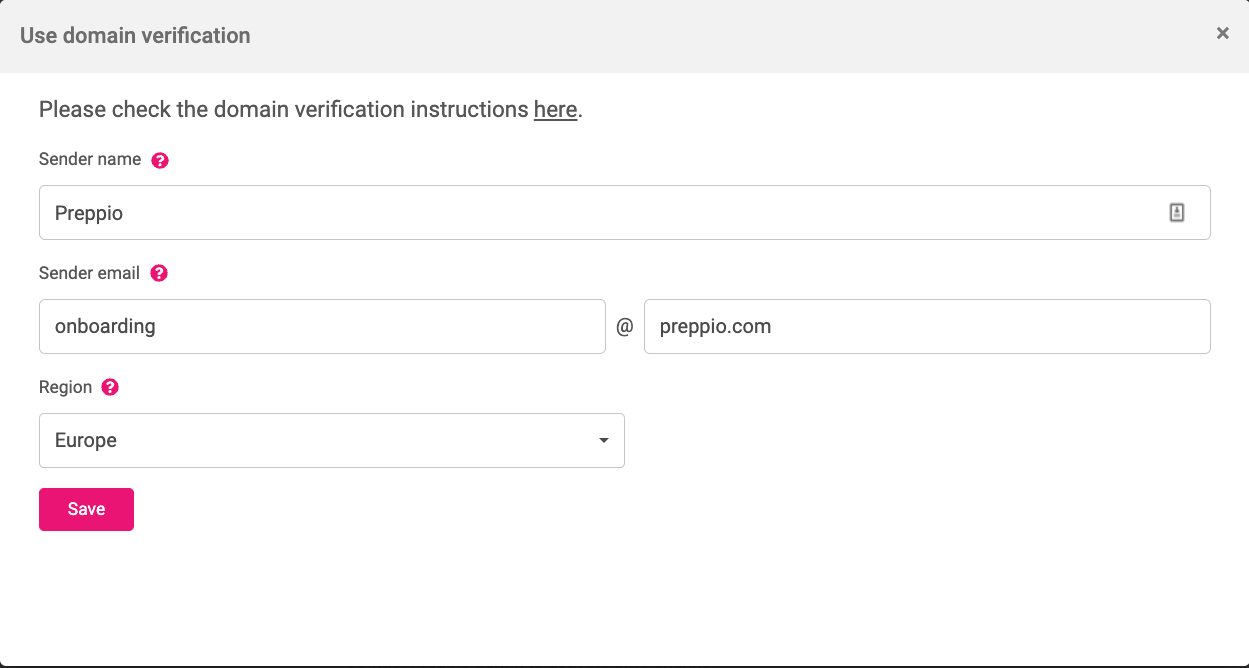Click the @ separator between email fields
1249x668 pixels.
click(624, 326)
